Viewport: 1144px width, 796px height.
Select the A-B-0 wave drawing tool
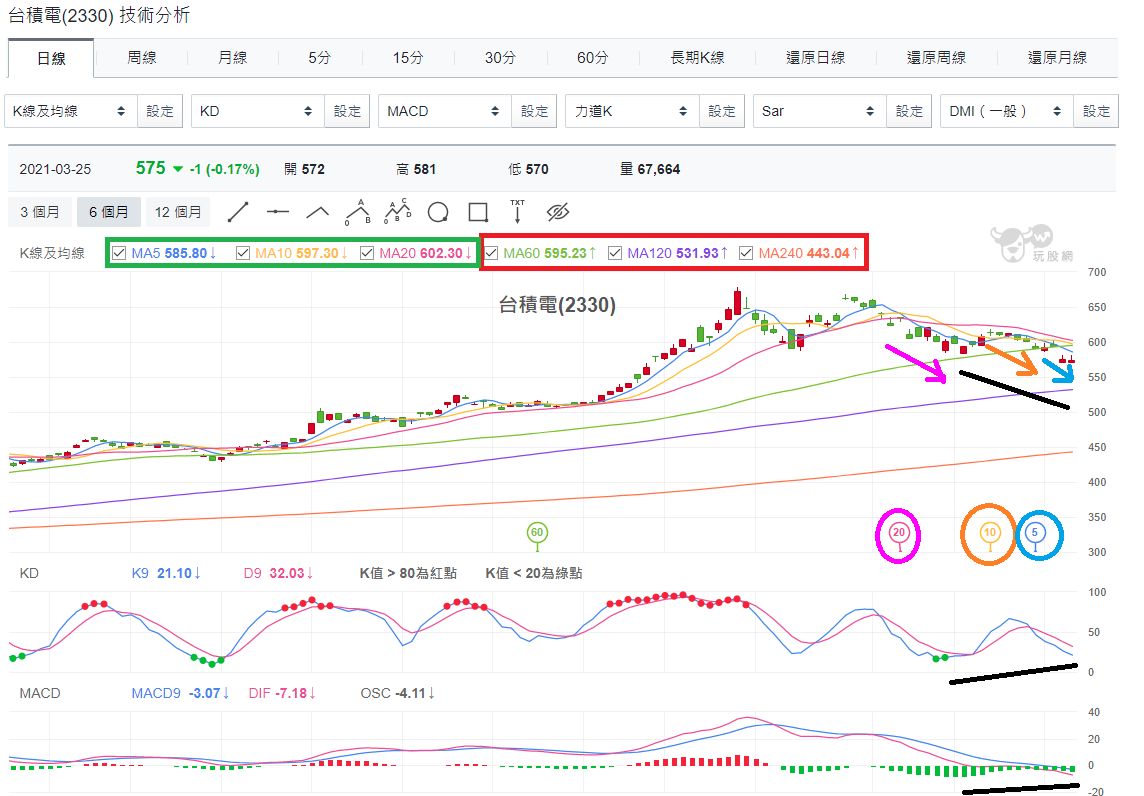click(x=358, y=212)
